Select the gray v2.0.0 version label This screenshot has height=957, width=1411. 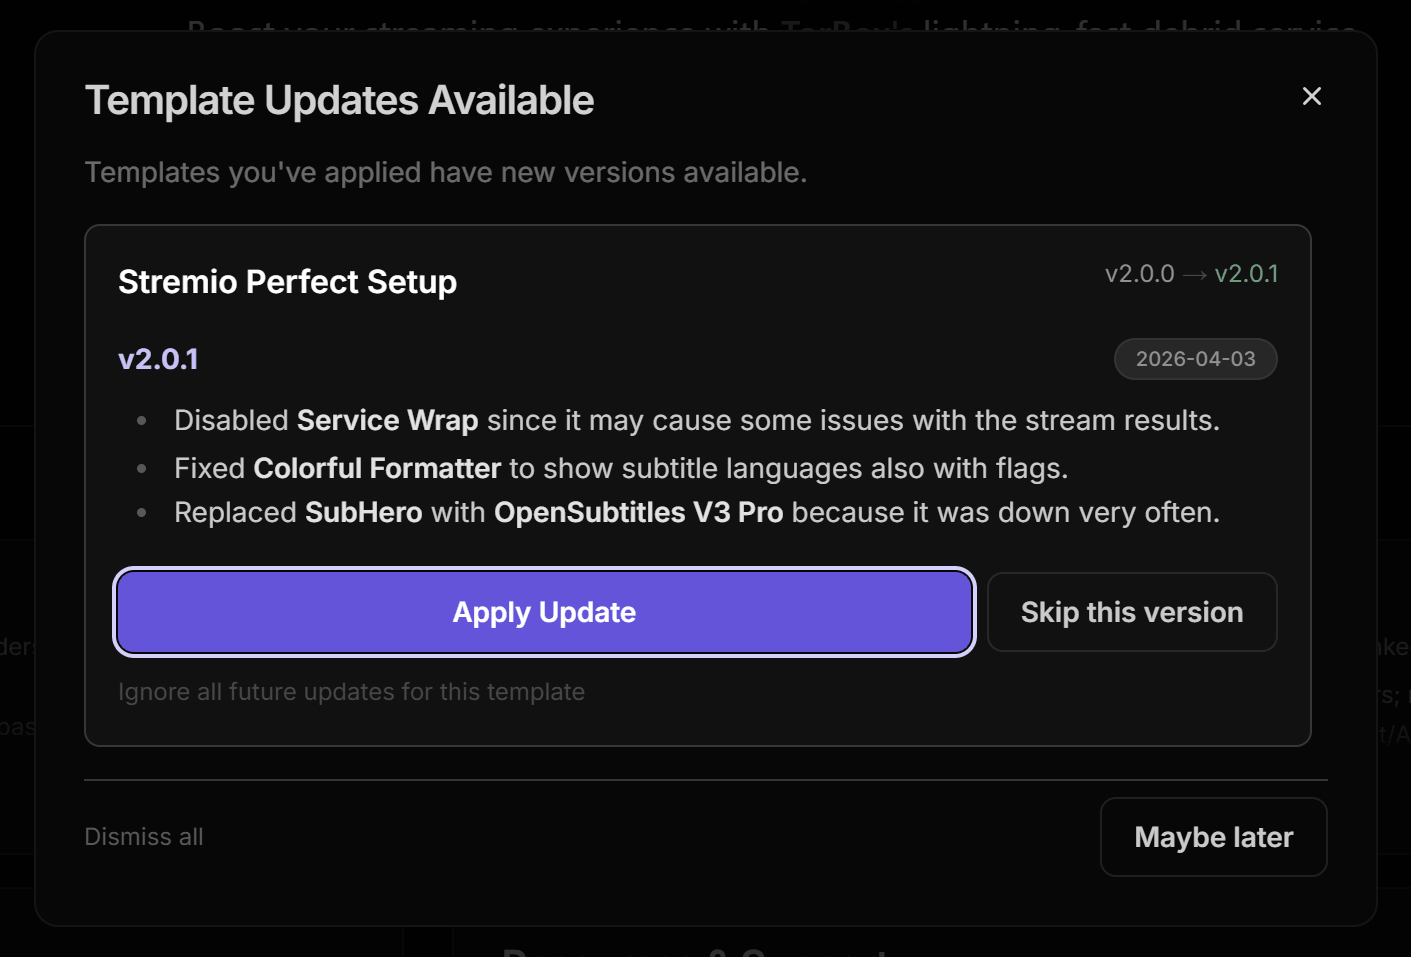pos(1139,273)
